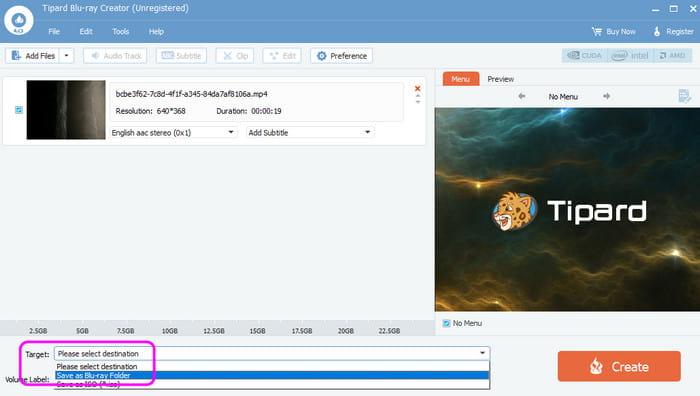Click the edit menu template icon

(x=684, y=96)
